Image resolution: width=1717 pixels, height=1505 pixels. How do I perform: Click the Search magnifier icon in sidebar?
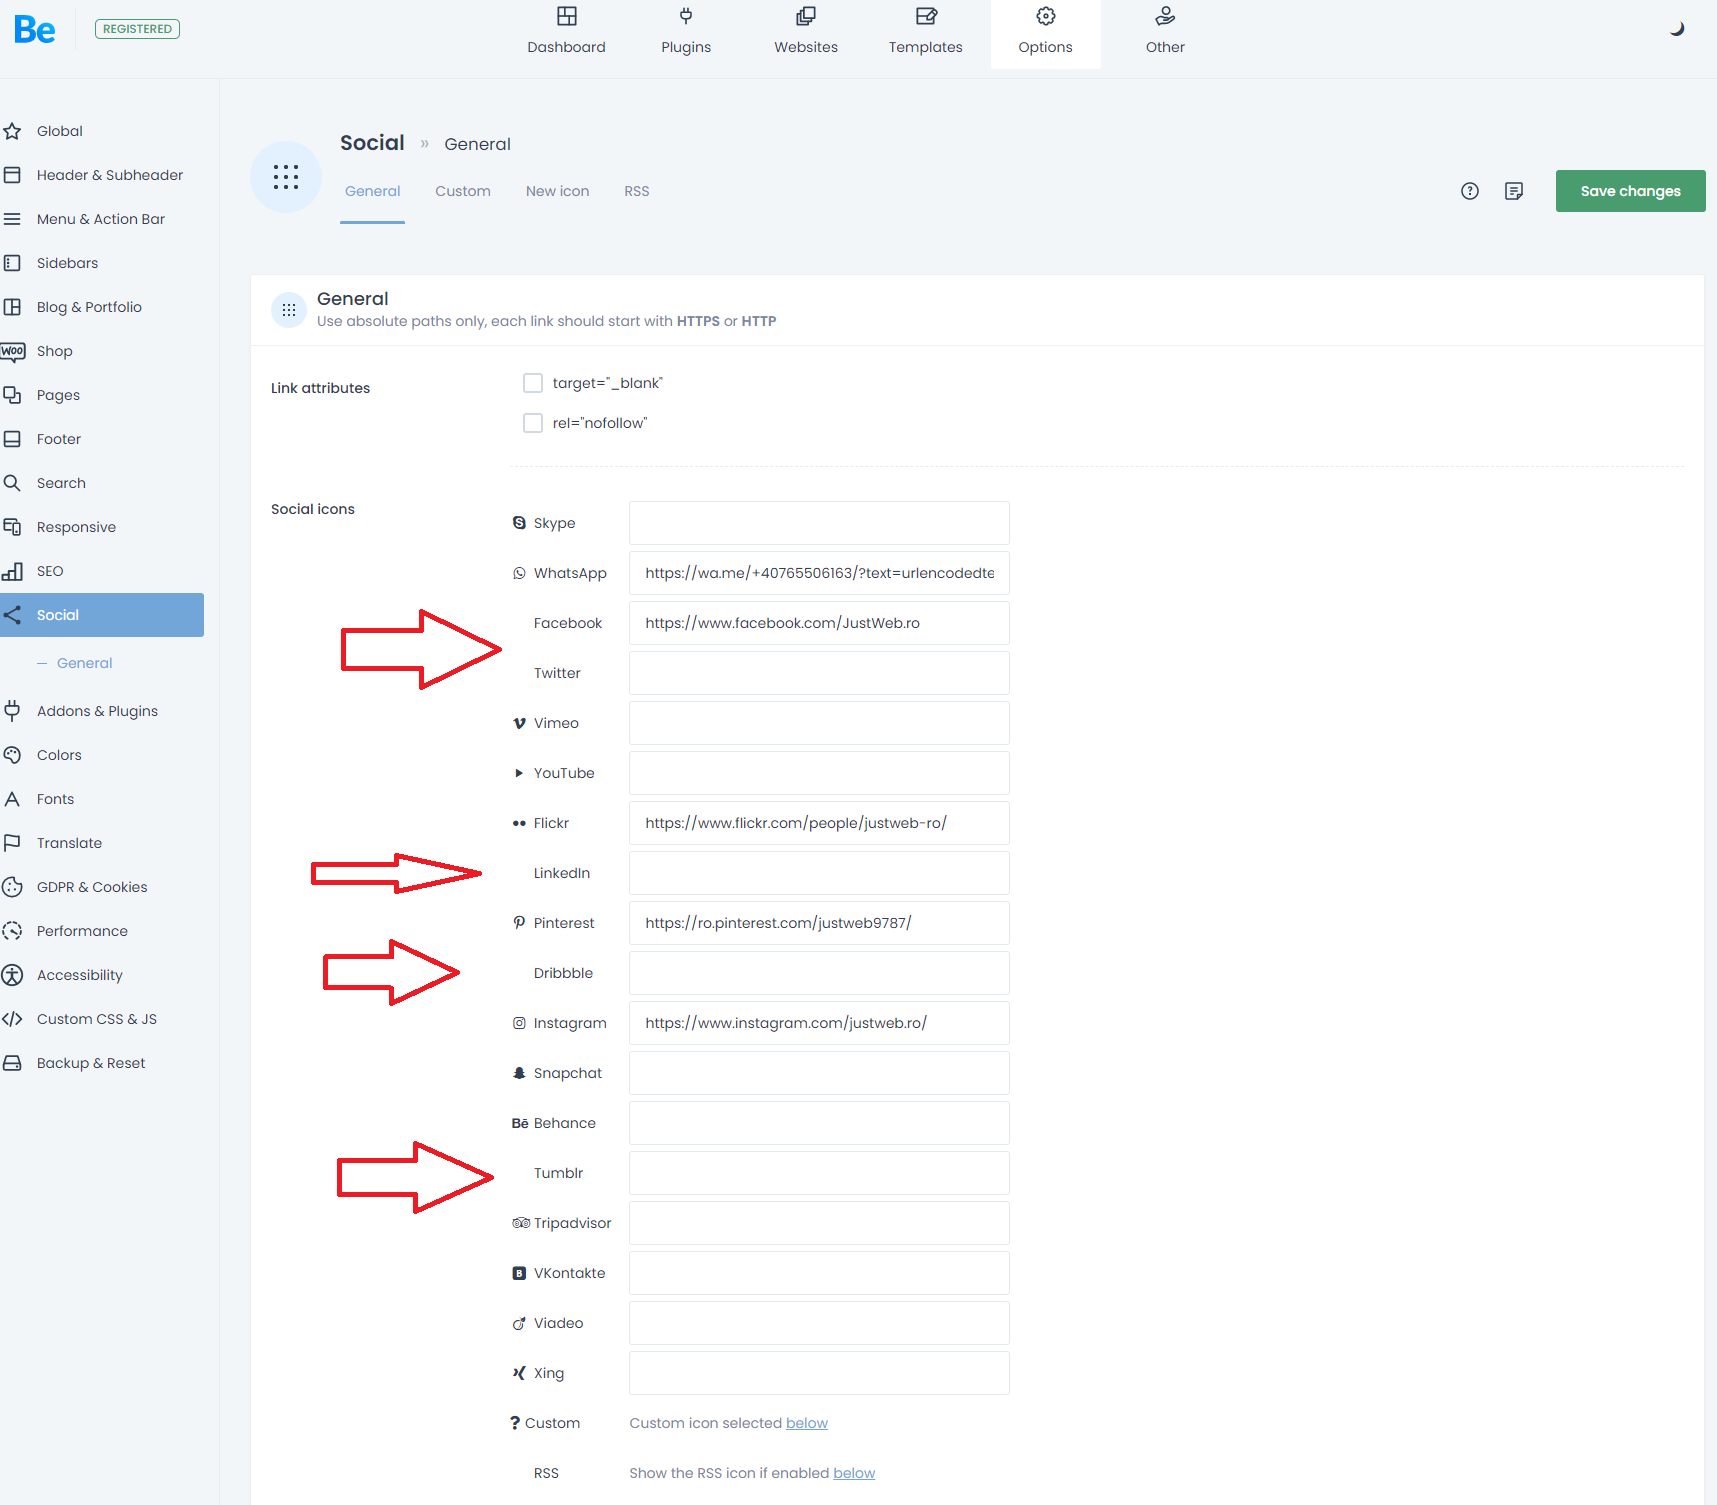[12, 483]
